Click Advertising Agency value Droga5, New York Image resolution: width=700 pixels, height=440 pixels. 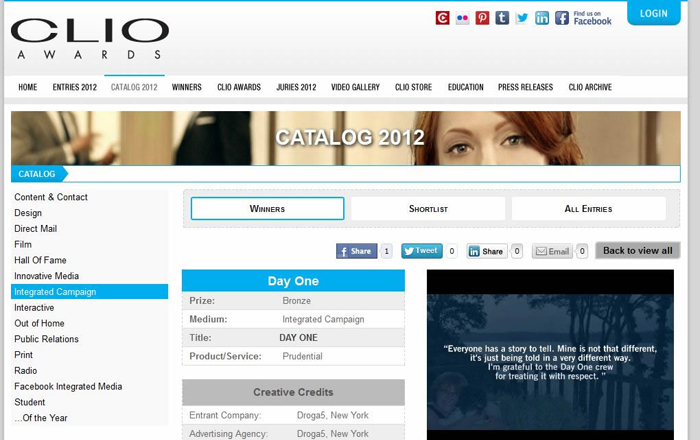click(333, 434)
